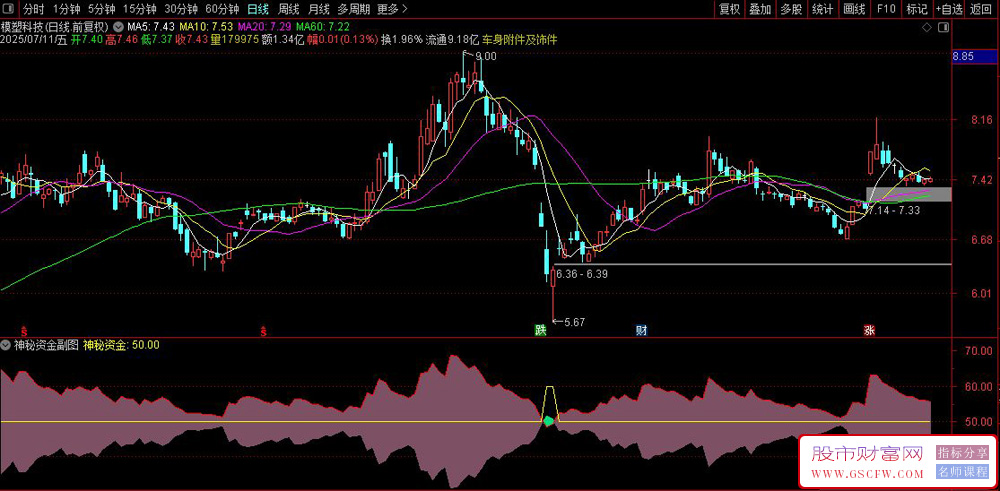
Task: Select the 5分钟 period tab
Action: tap(101, 9)
